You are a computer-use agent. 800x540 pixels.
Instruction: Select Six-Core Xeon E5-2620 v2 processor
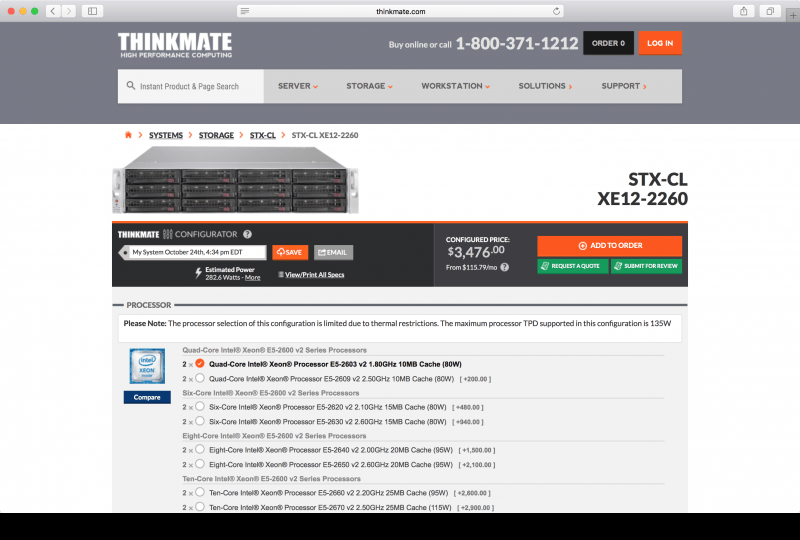(201, 407)
